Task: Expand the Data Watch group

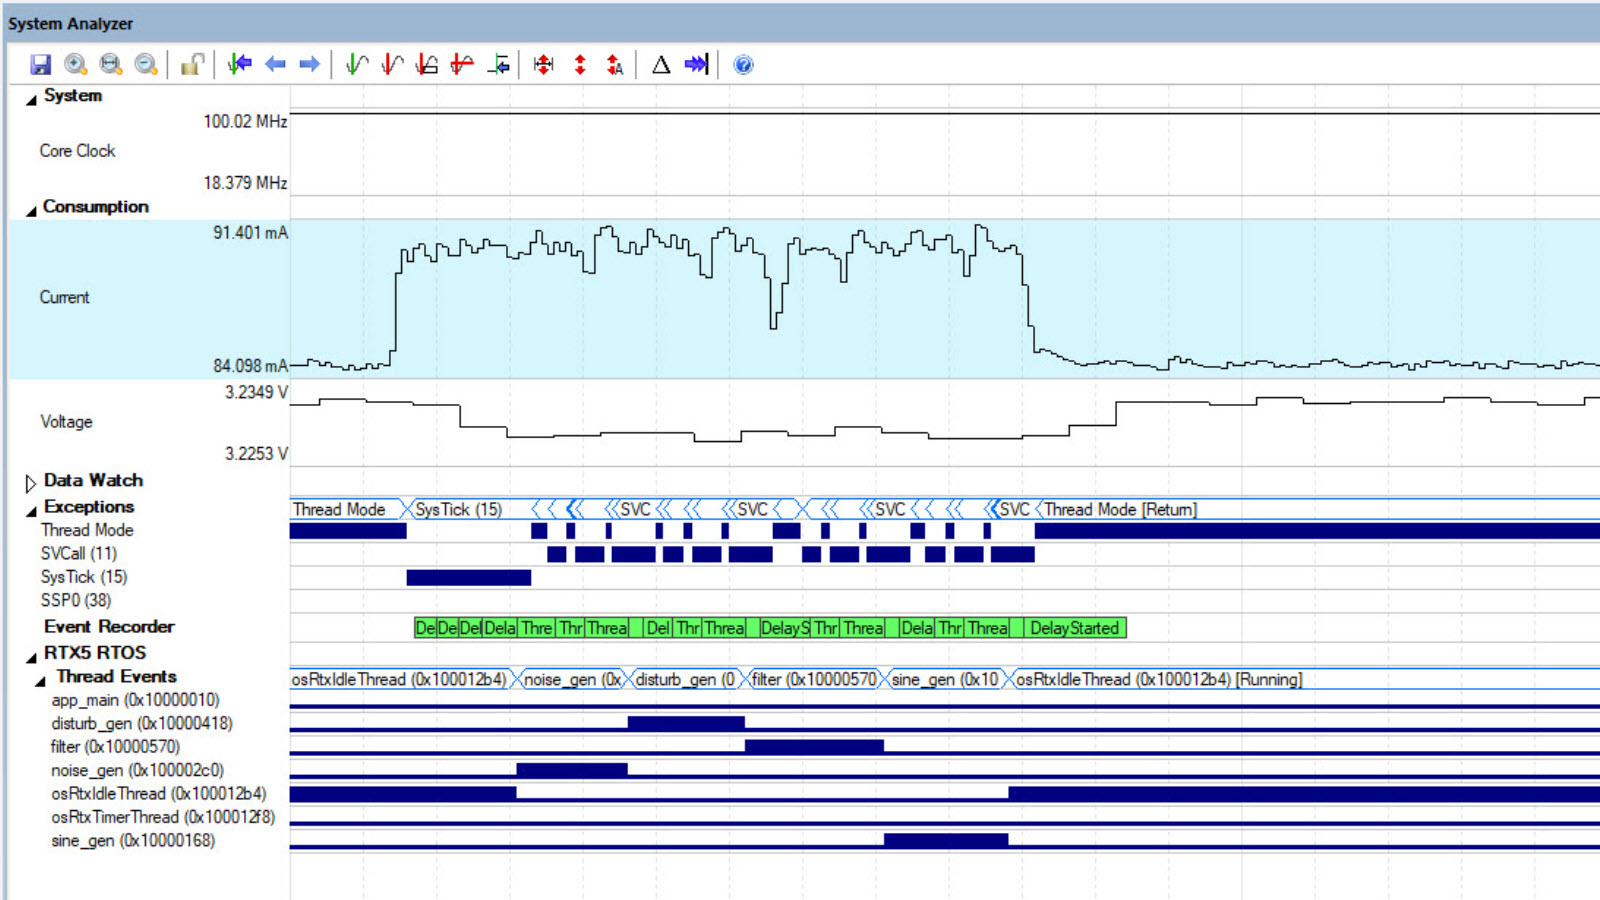Action: point(31,483)
